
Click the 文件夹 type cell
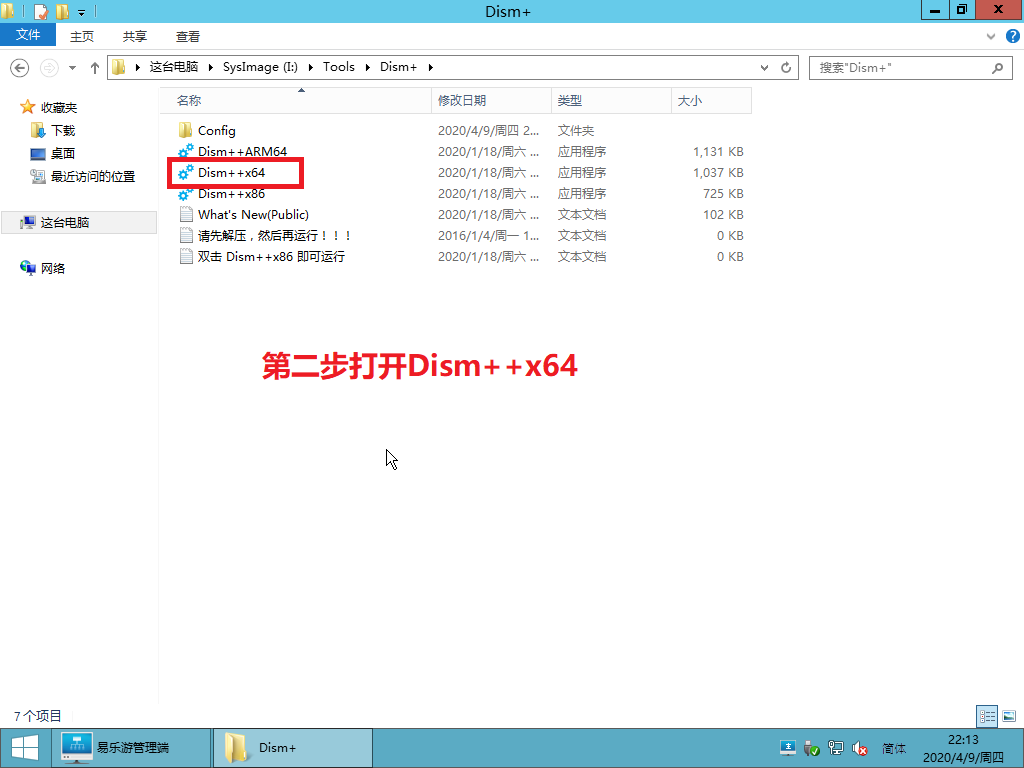(576, 130)
